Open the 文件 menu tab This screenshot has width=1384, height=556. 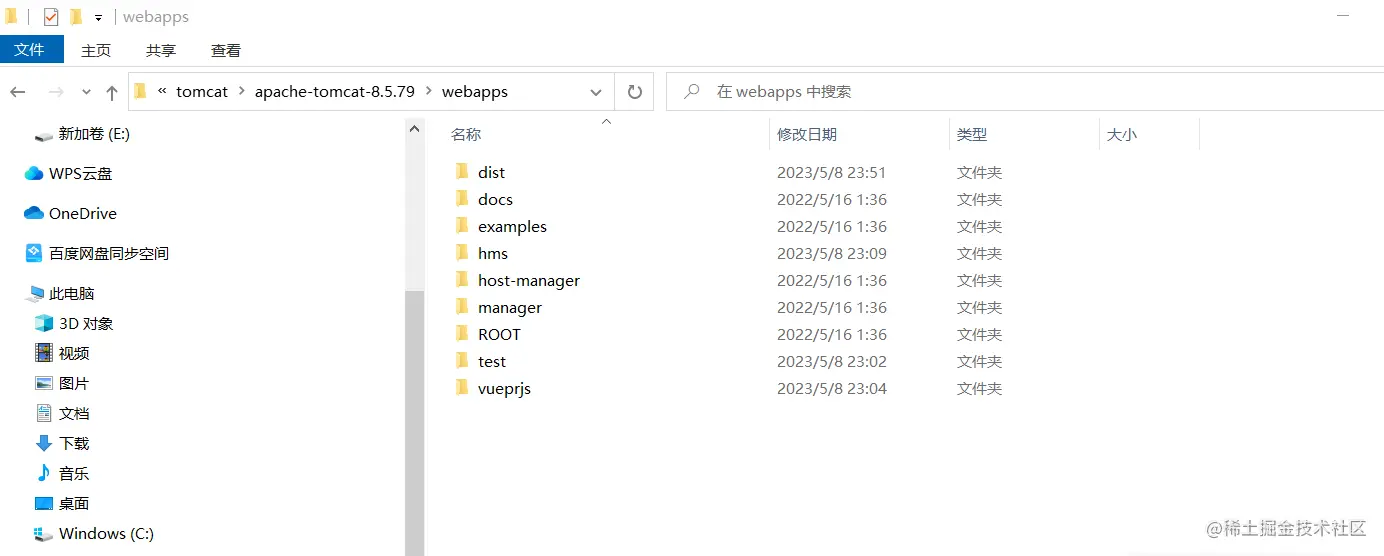pyautogui.click(x=30, y=49)
